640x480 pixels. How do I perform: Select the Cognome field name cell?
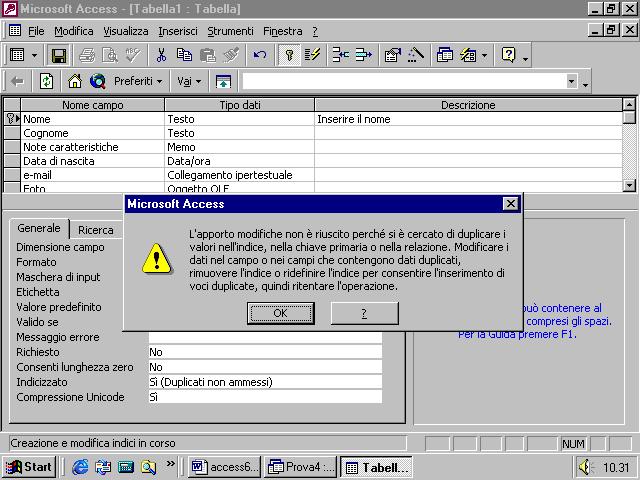click(x=93, y=133)
